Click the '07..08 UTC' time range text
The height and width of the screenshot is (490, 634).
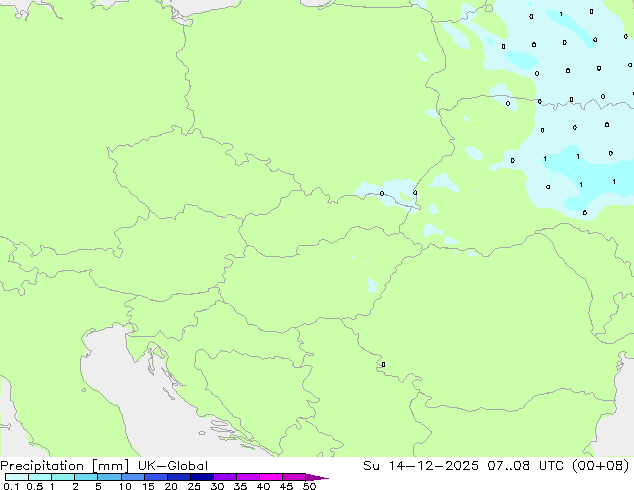(527, 466)
